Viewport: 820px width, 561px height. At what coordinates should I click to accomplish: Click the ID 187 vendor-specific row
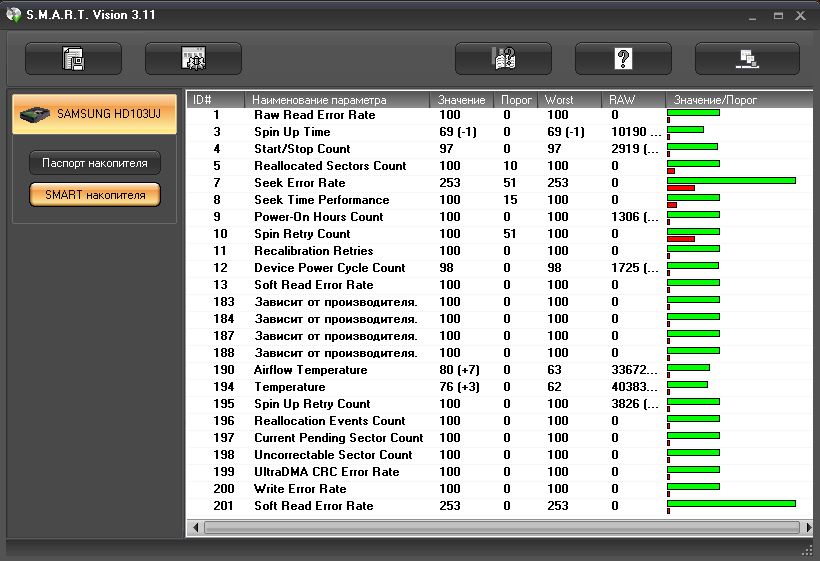(x=499, y=336)
